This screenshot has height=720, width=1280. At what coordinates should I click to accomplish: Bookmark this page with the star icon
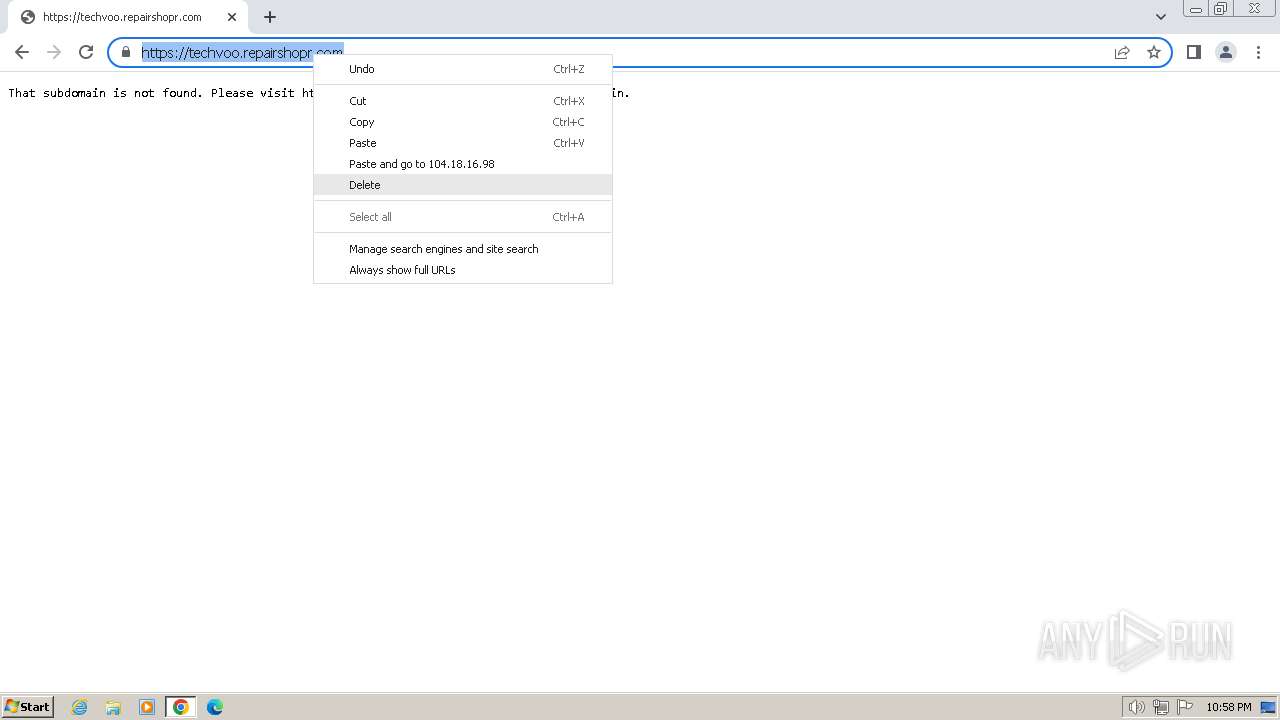pyautogui.click(x=1154, y=52)
